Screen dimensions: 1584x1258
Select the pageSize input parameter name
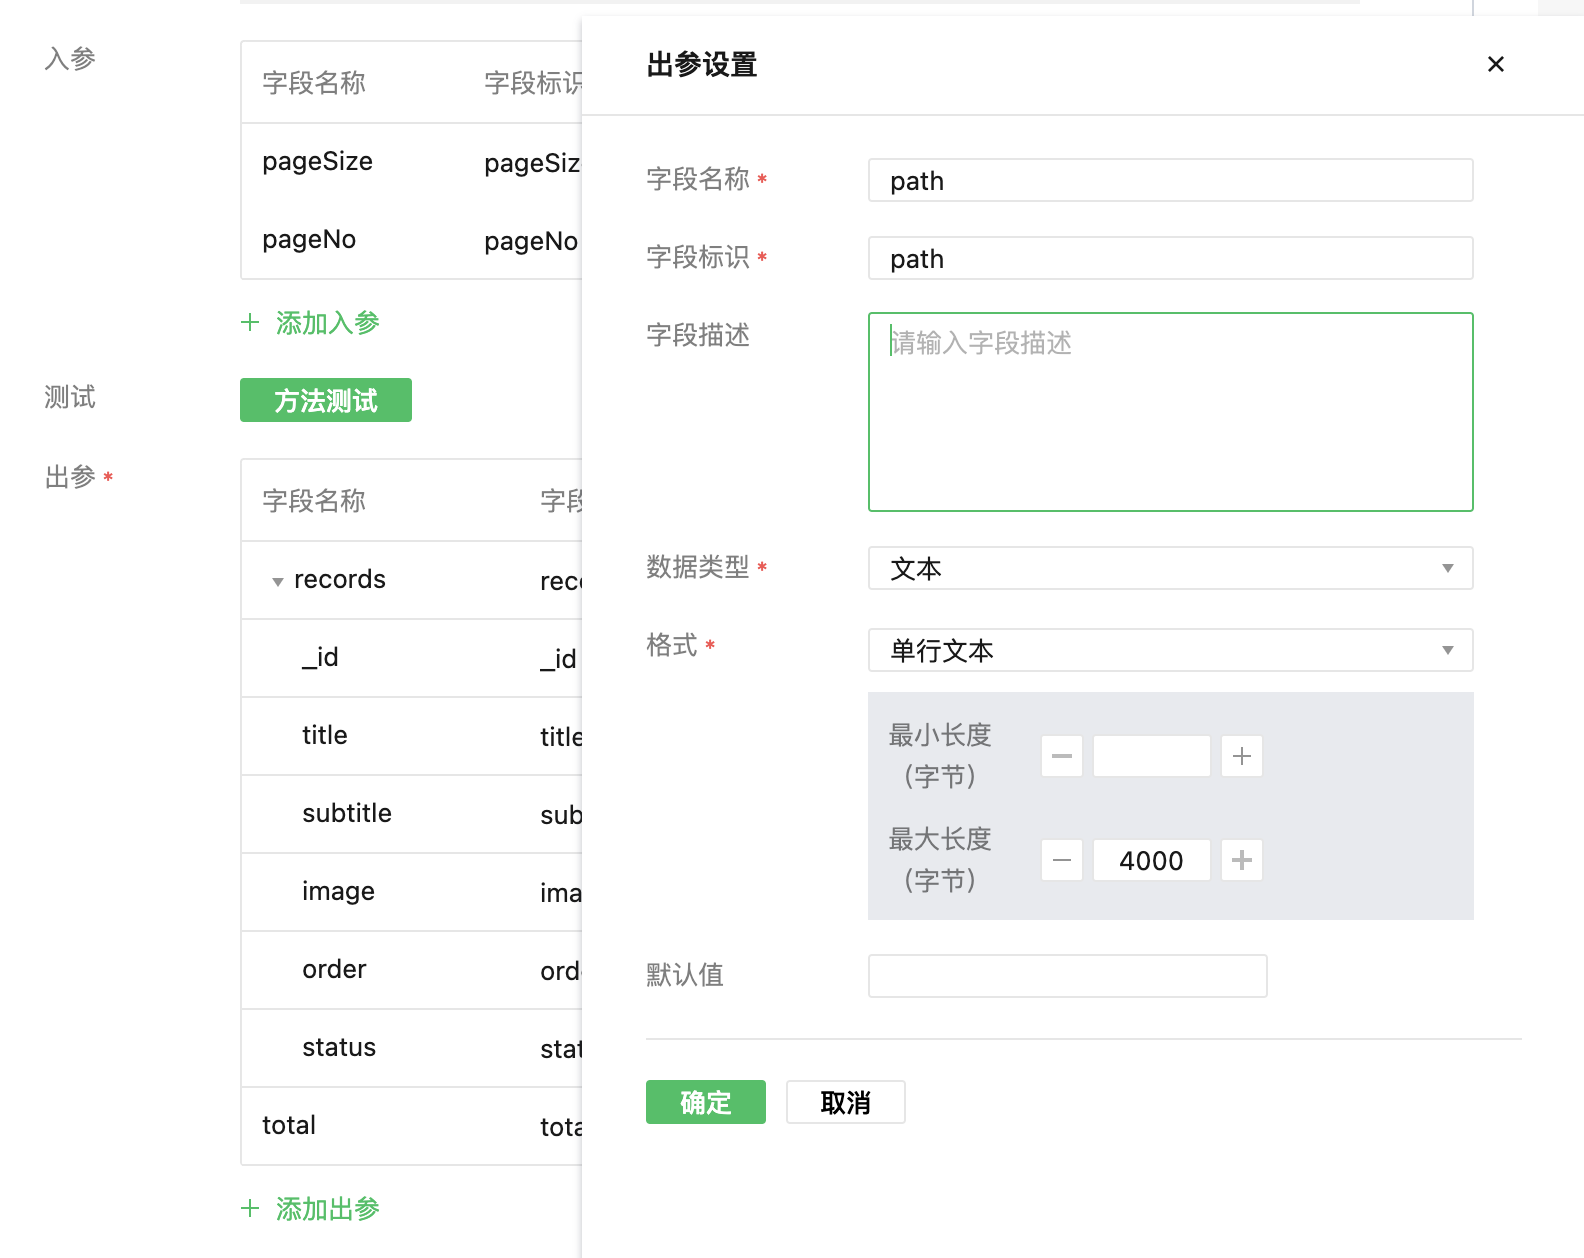point(317,162)
